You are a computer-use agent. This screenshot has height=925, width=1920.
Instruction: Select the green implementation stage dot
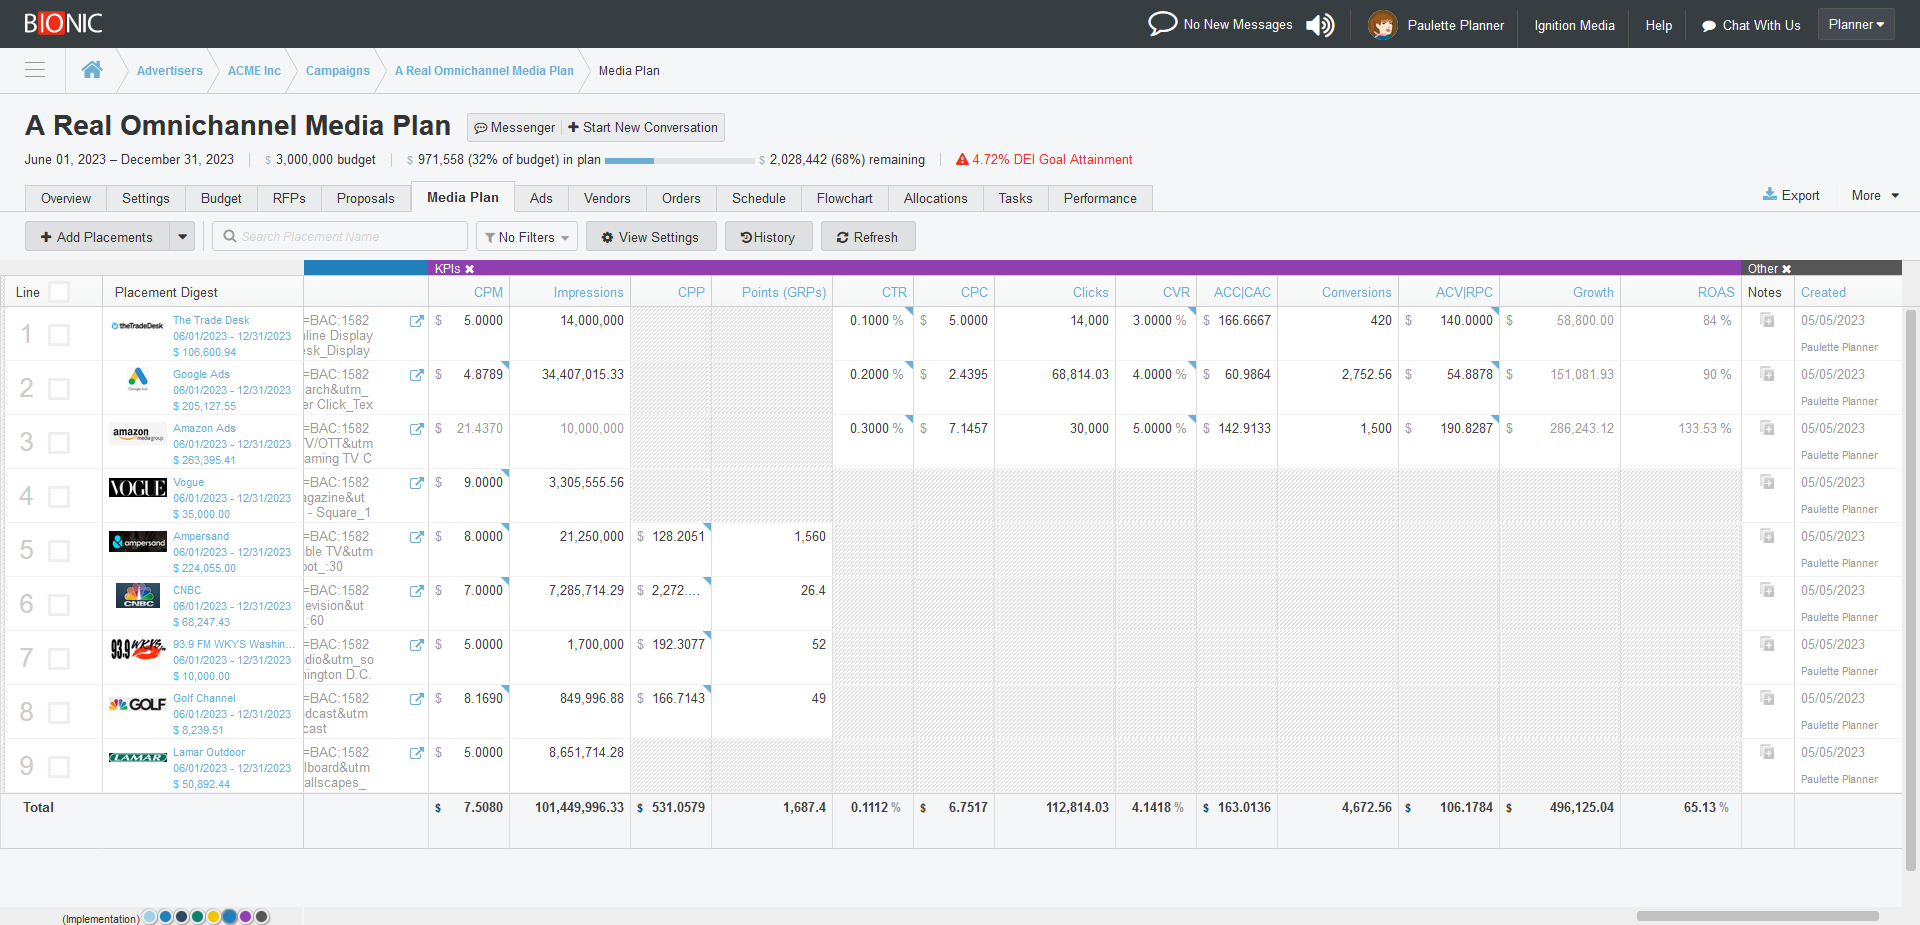pos(197,916)
